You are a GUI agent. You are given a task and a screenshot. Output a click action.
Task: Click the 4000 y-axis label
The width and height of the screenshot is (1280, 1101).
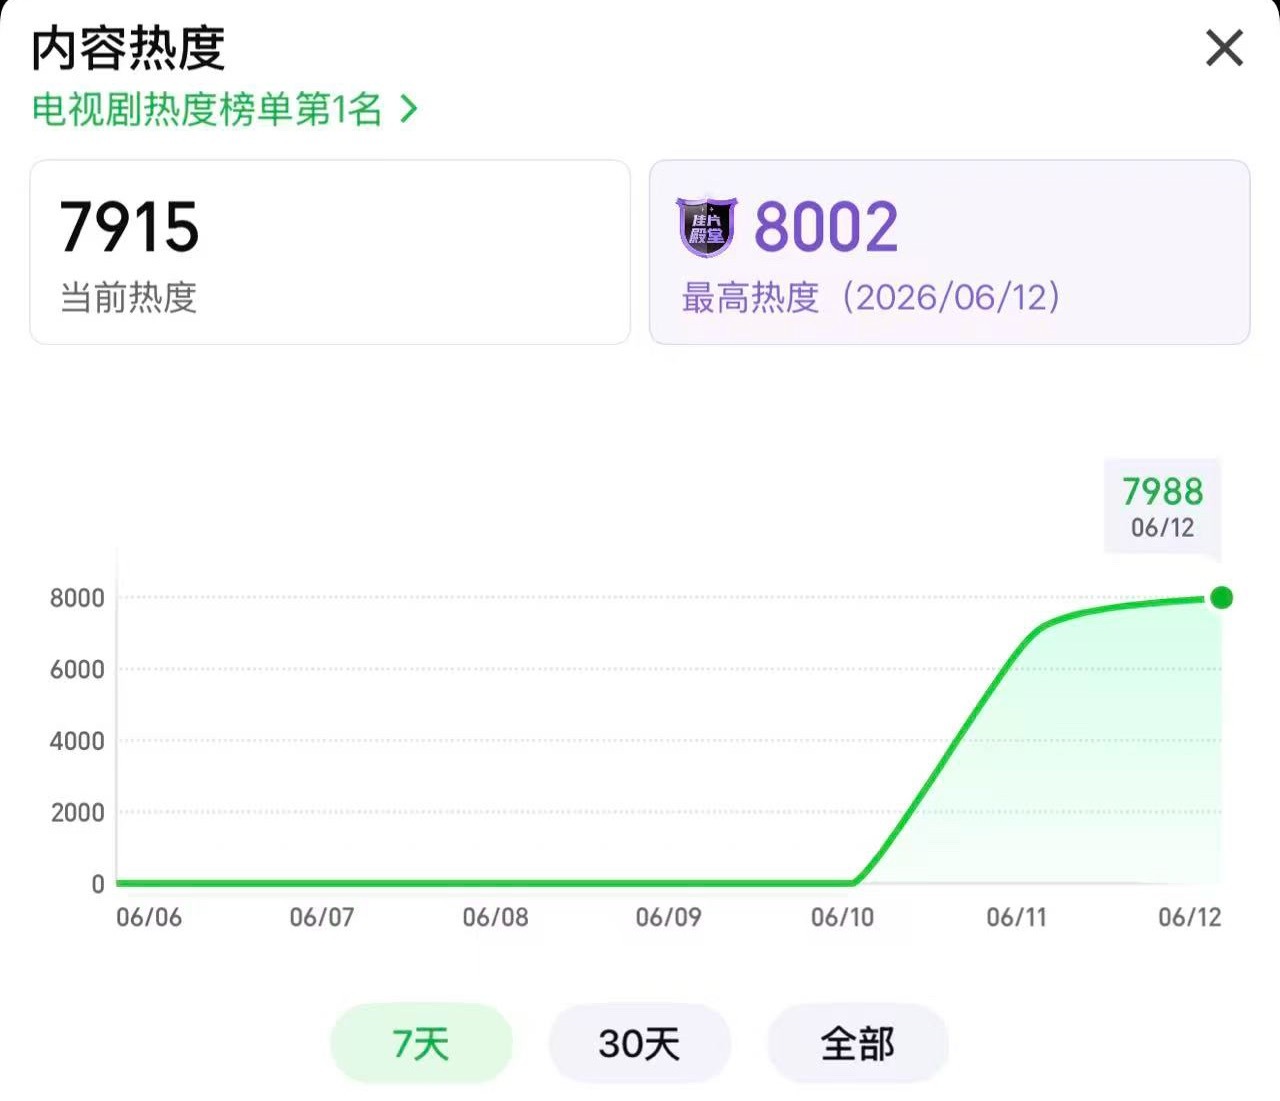point(77,741)
